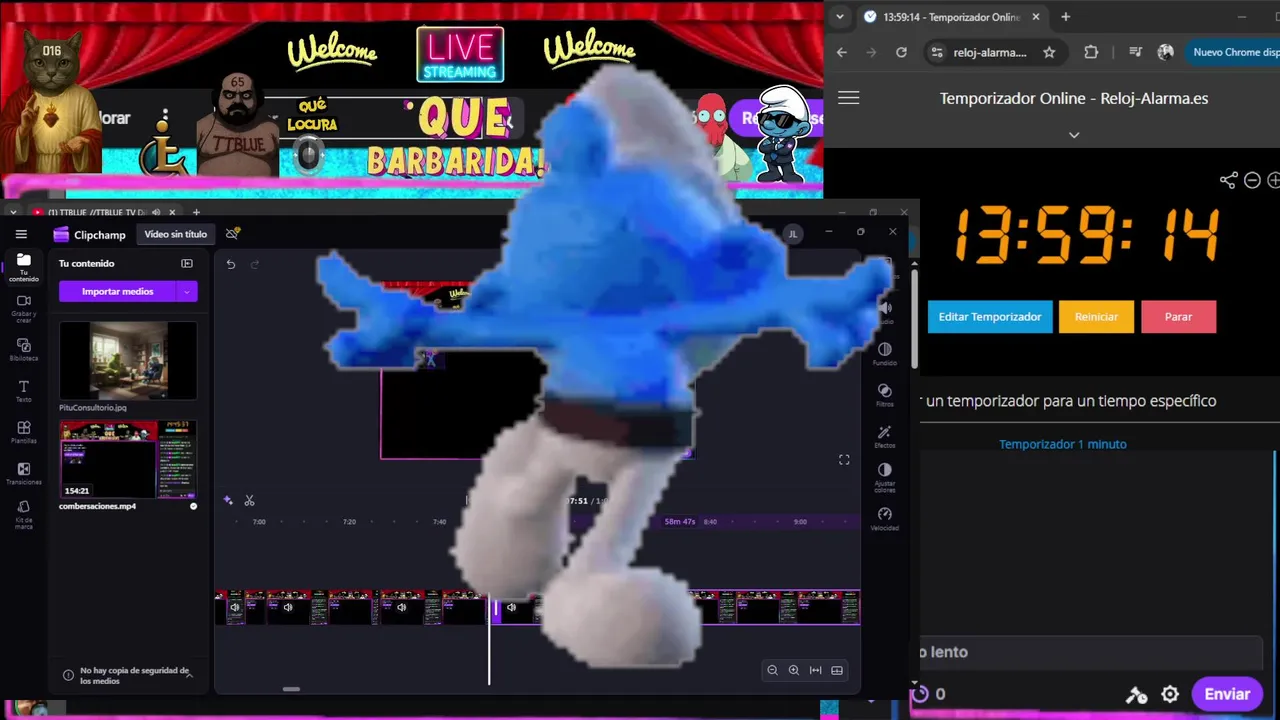Open the timer site hamburger menu

coord(848,98)
